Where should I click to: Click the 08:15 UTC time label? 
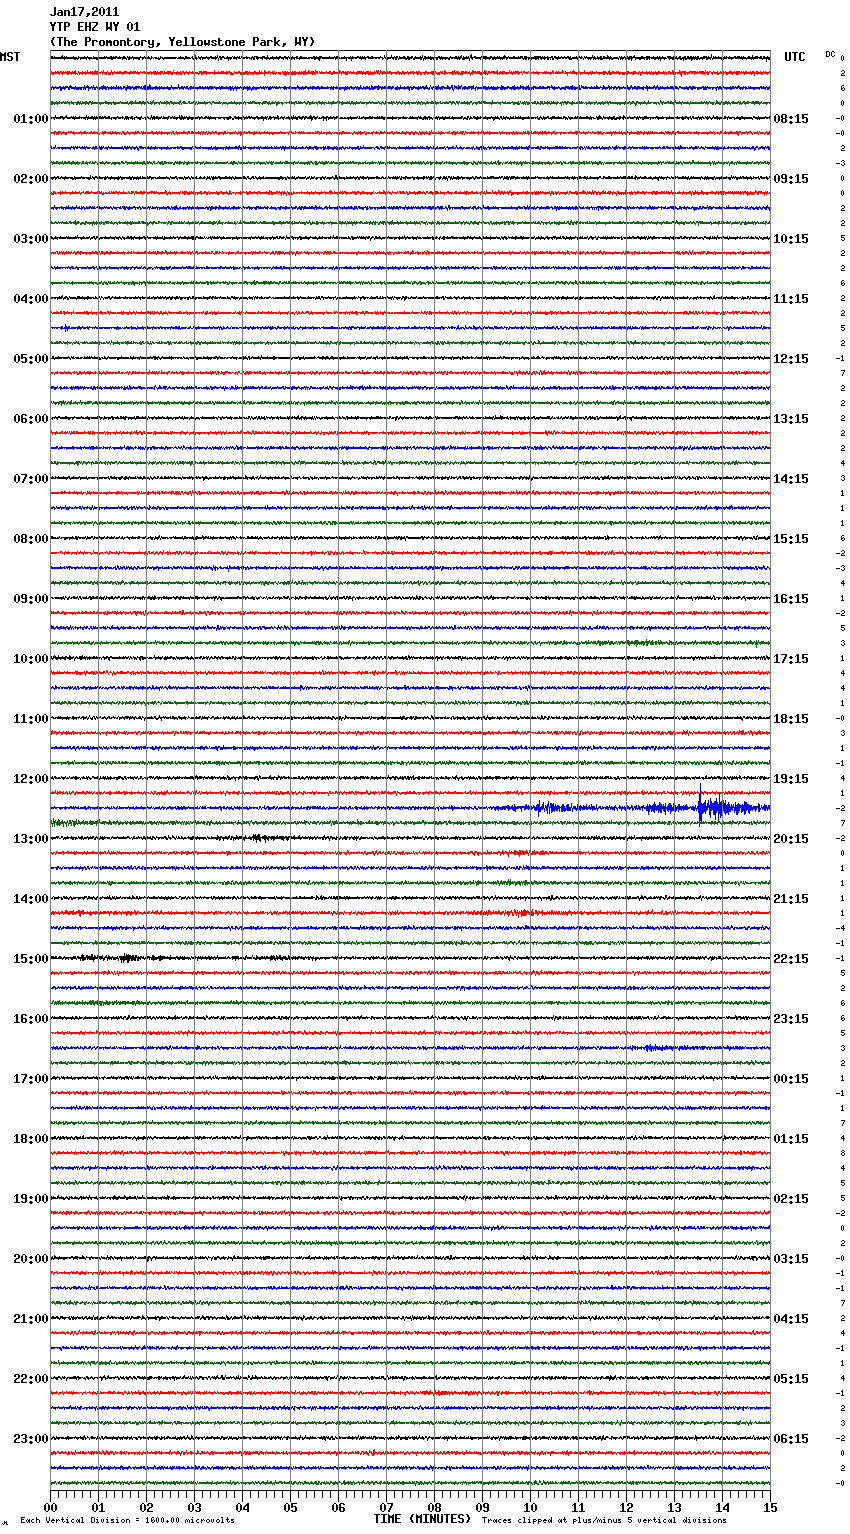pos(791,119)
